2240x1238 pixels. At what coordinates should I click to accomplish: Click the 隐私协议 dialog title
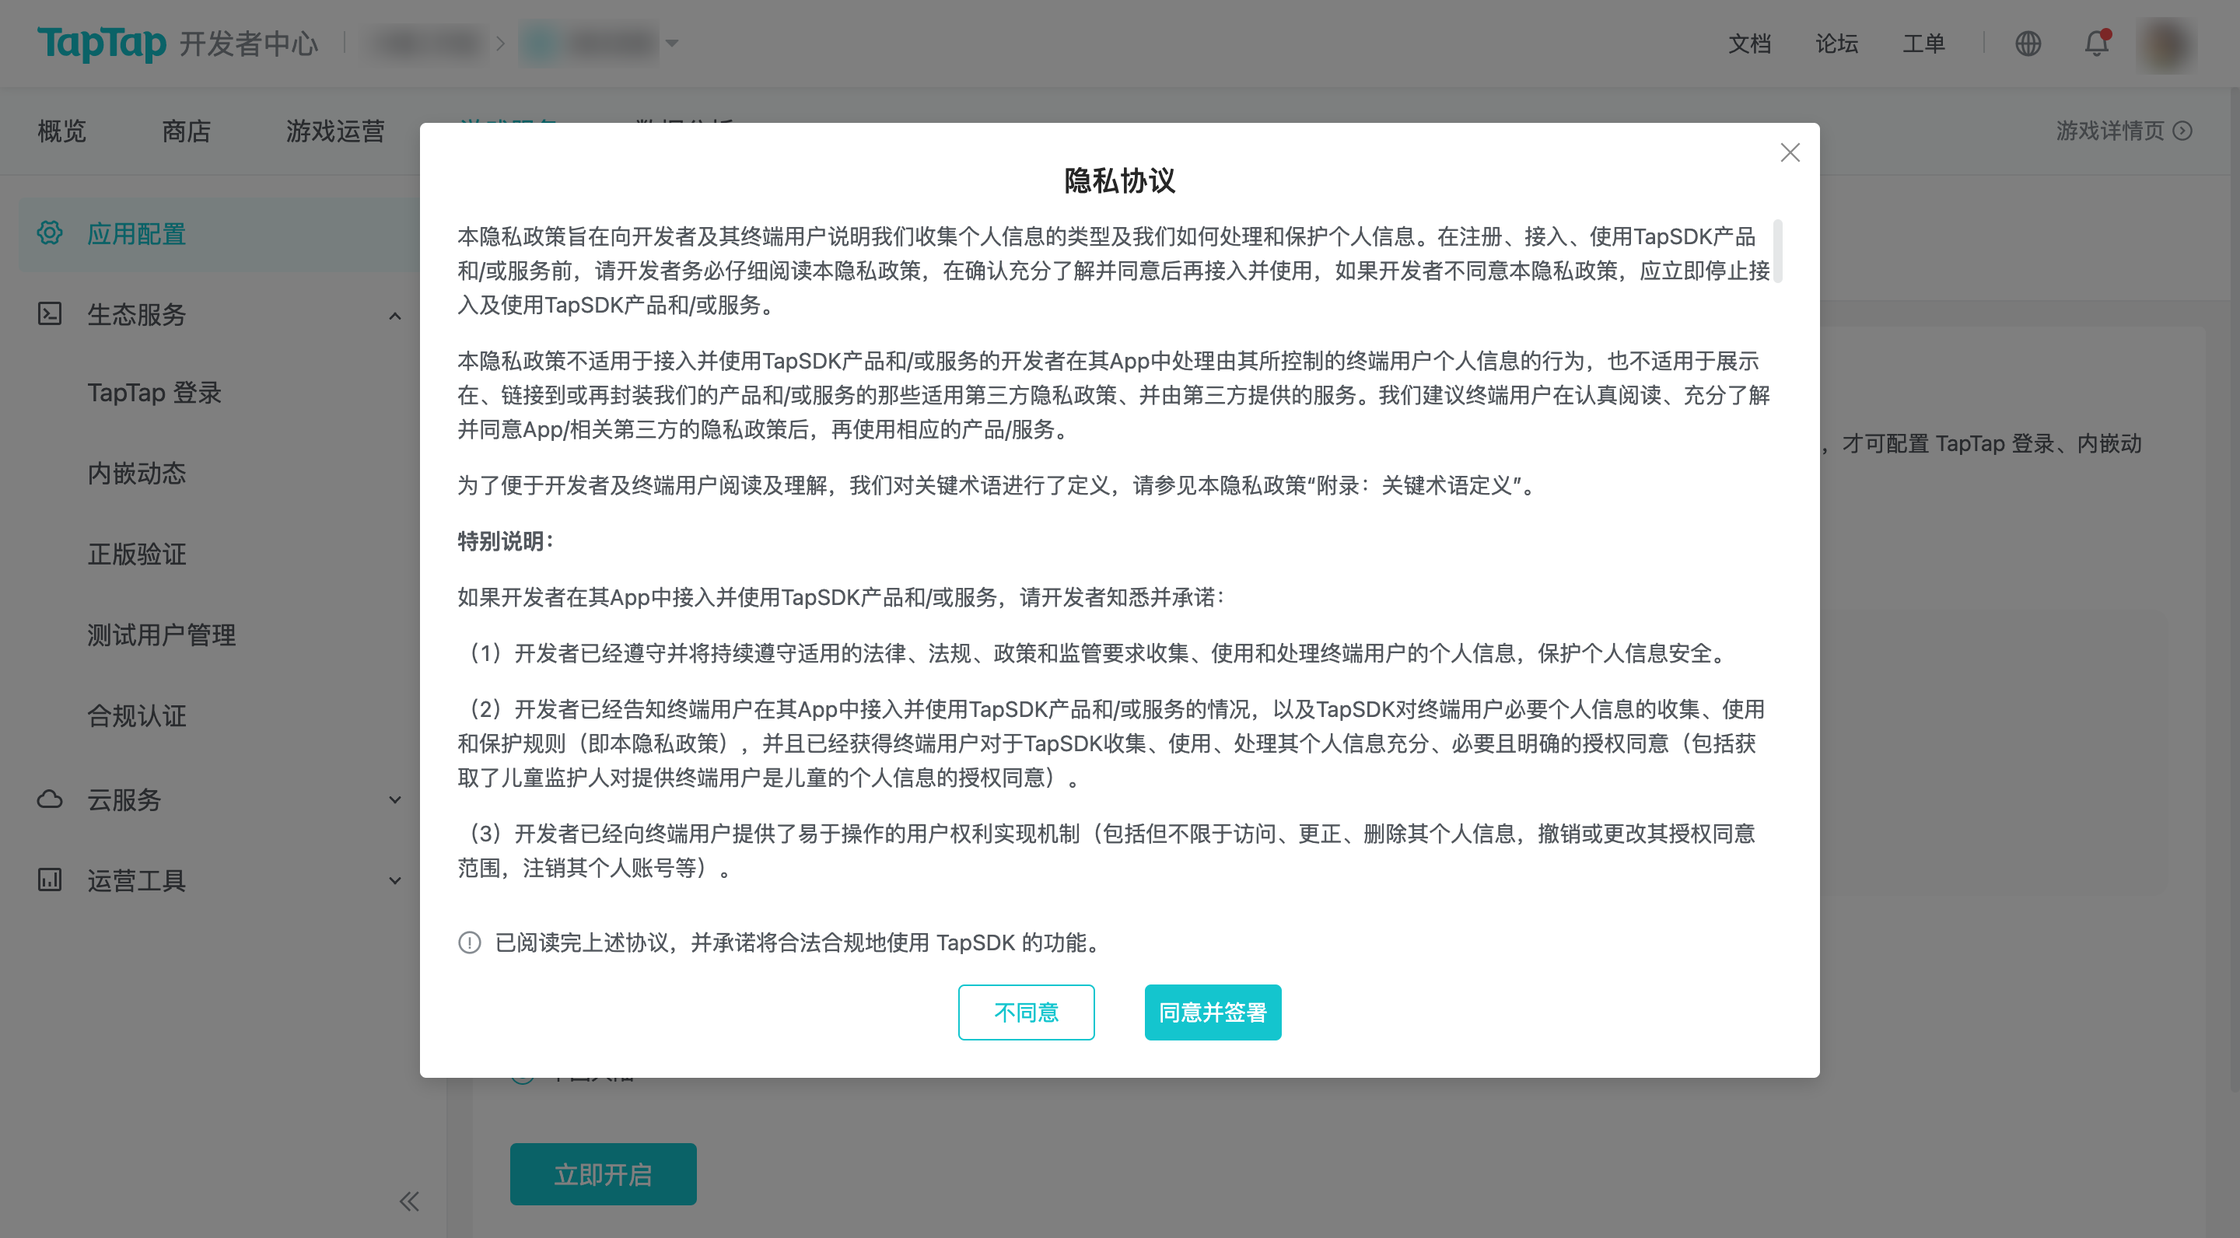coord(1119,181)
